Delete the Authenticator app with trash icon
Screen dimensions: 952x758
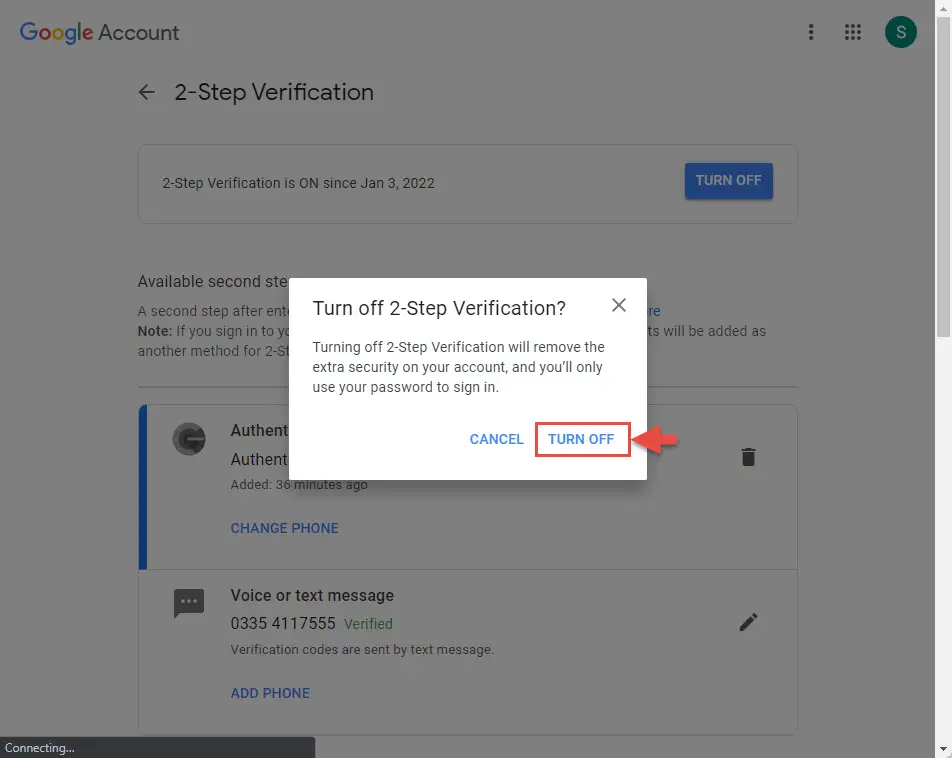[x=748, y=457]
